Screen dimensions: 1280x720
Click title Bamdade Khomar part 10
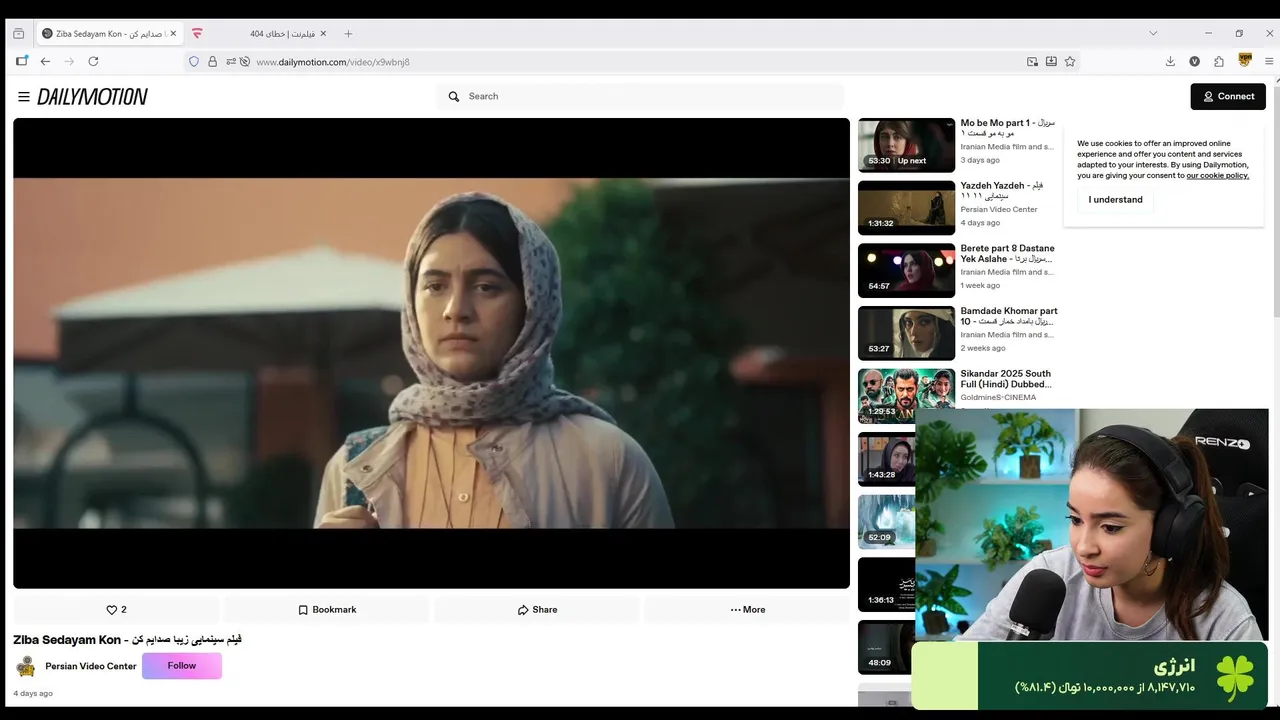point(1009,316)
